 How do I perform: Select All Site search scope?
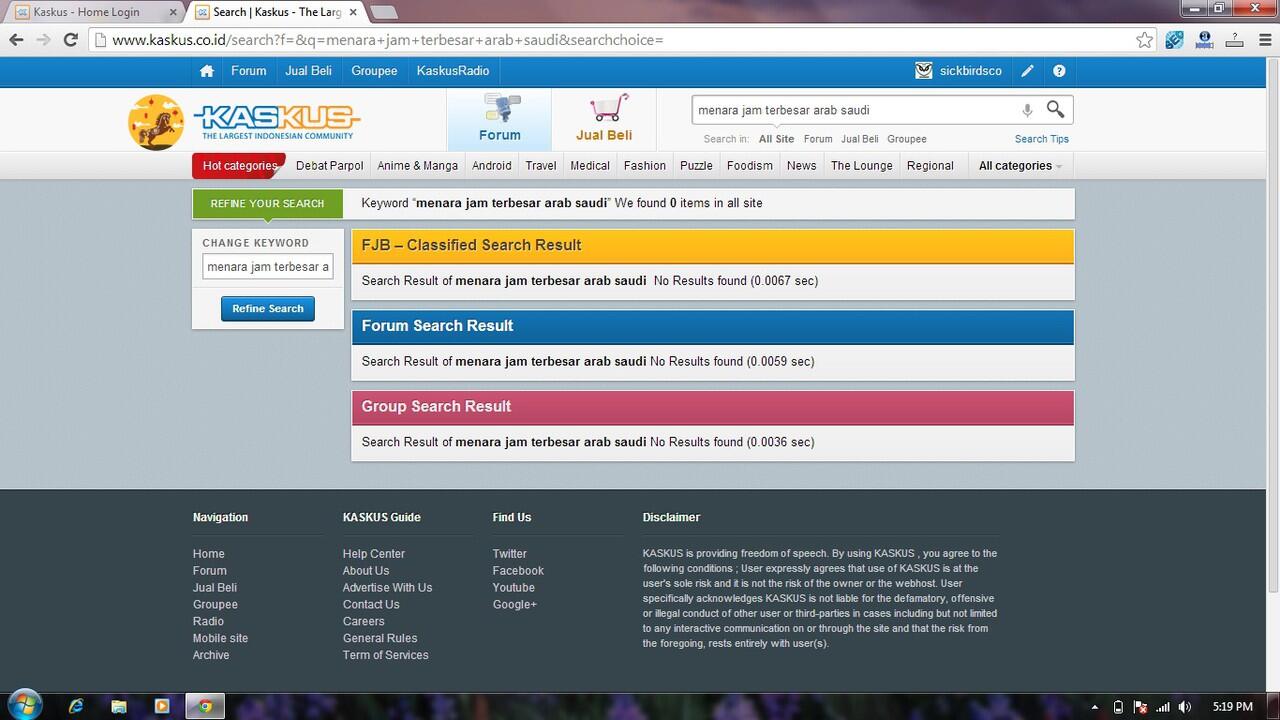[776, 139]
